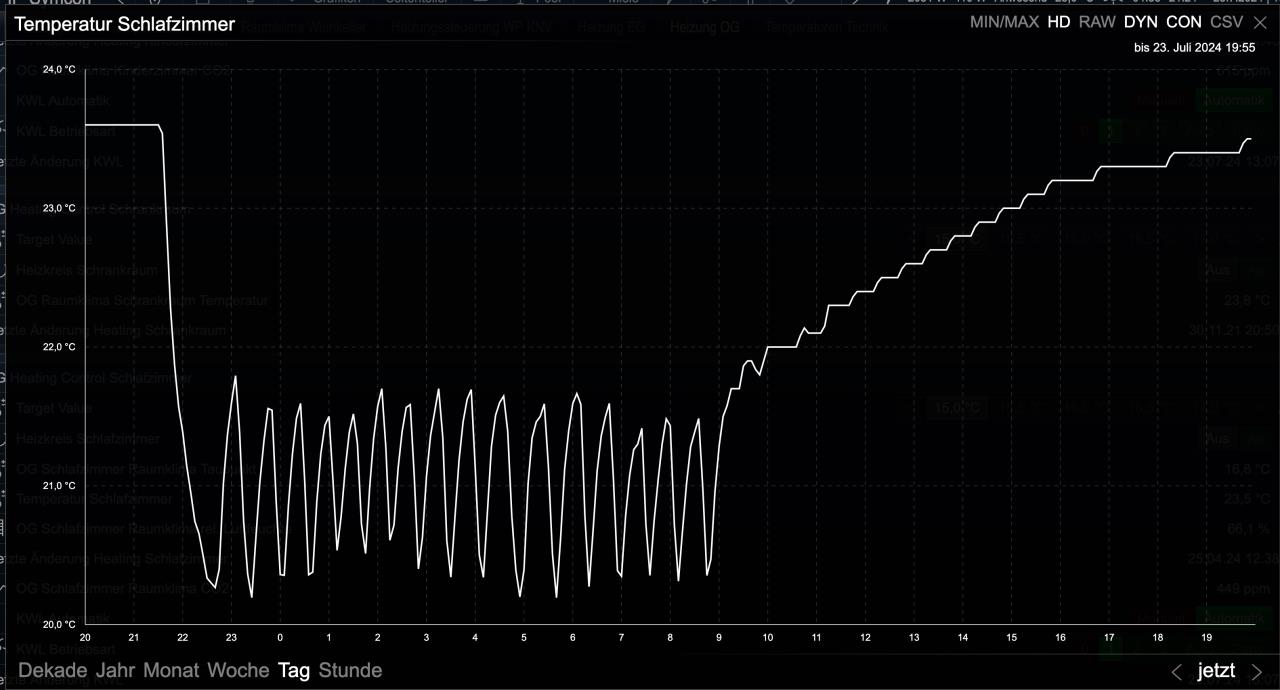Click the 20,0 °C axis label
The image size is (1280, 690).
pyautogui.click(x=59, y=624)
